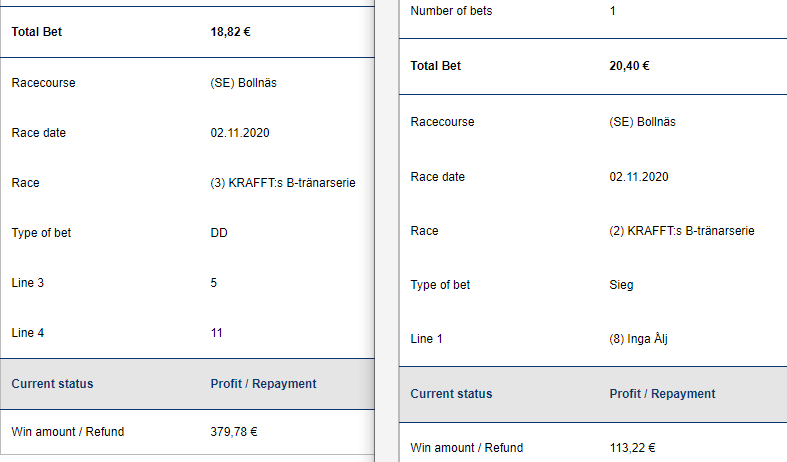This screenshot has width=787, height=462.
Task: Click the left Race date 02.11.2020
Action: click(240, 133)
